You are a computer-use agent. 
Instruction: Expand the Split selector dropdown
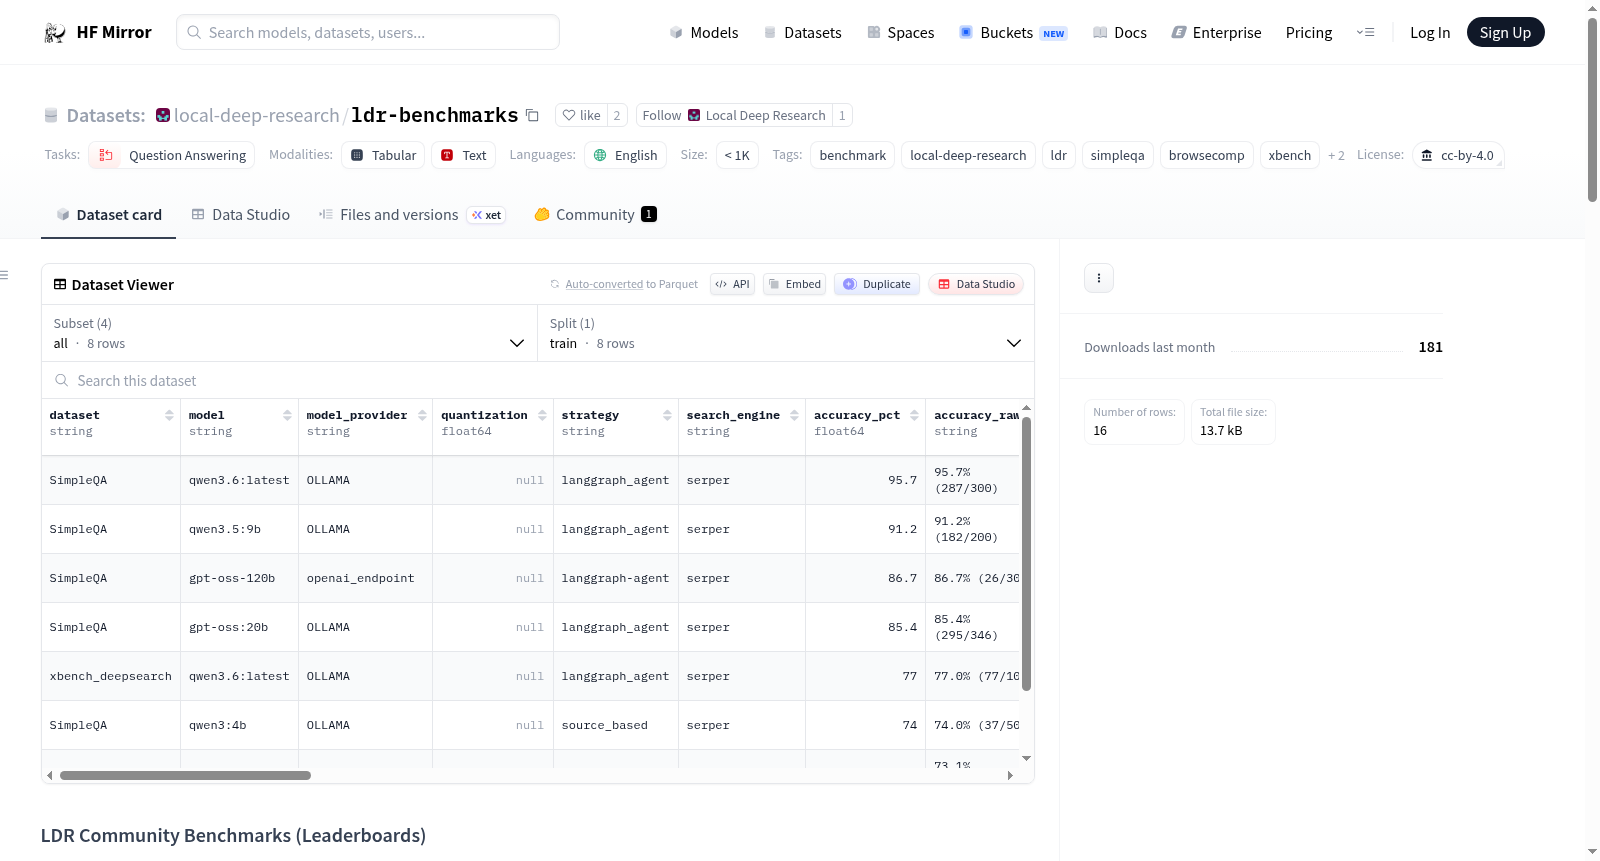coord(785,333)
